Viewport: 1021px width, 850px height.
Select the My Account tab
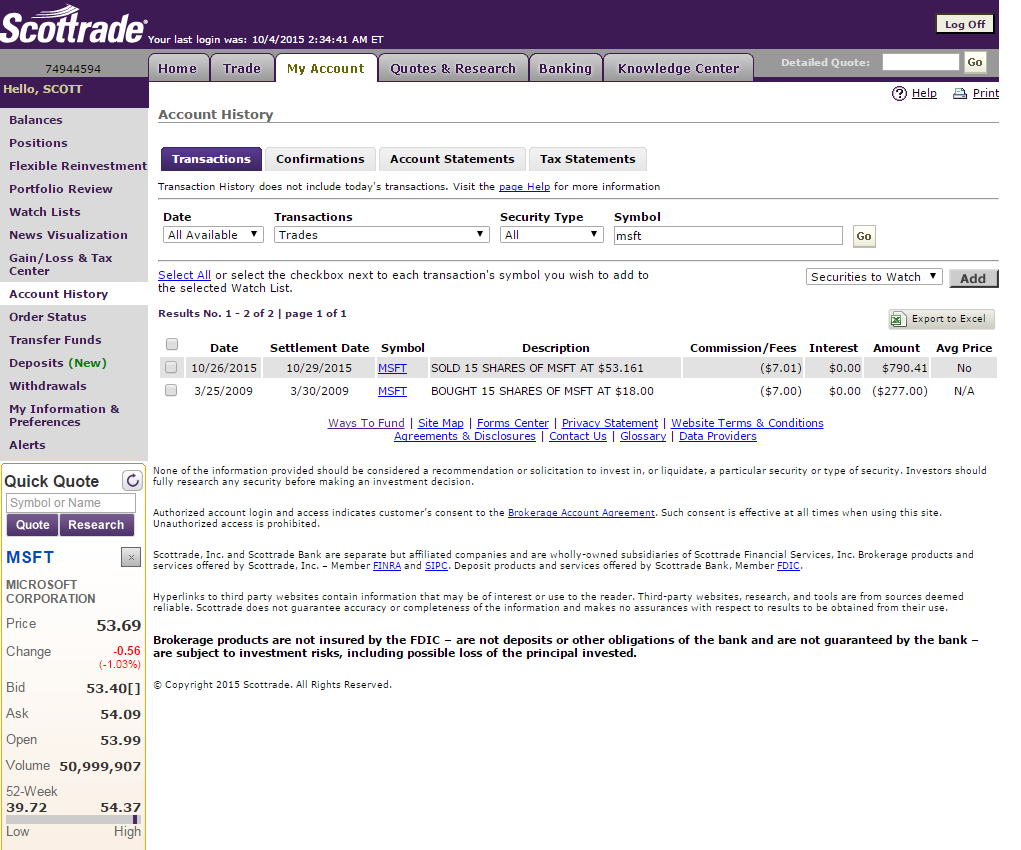[326, 68]
